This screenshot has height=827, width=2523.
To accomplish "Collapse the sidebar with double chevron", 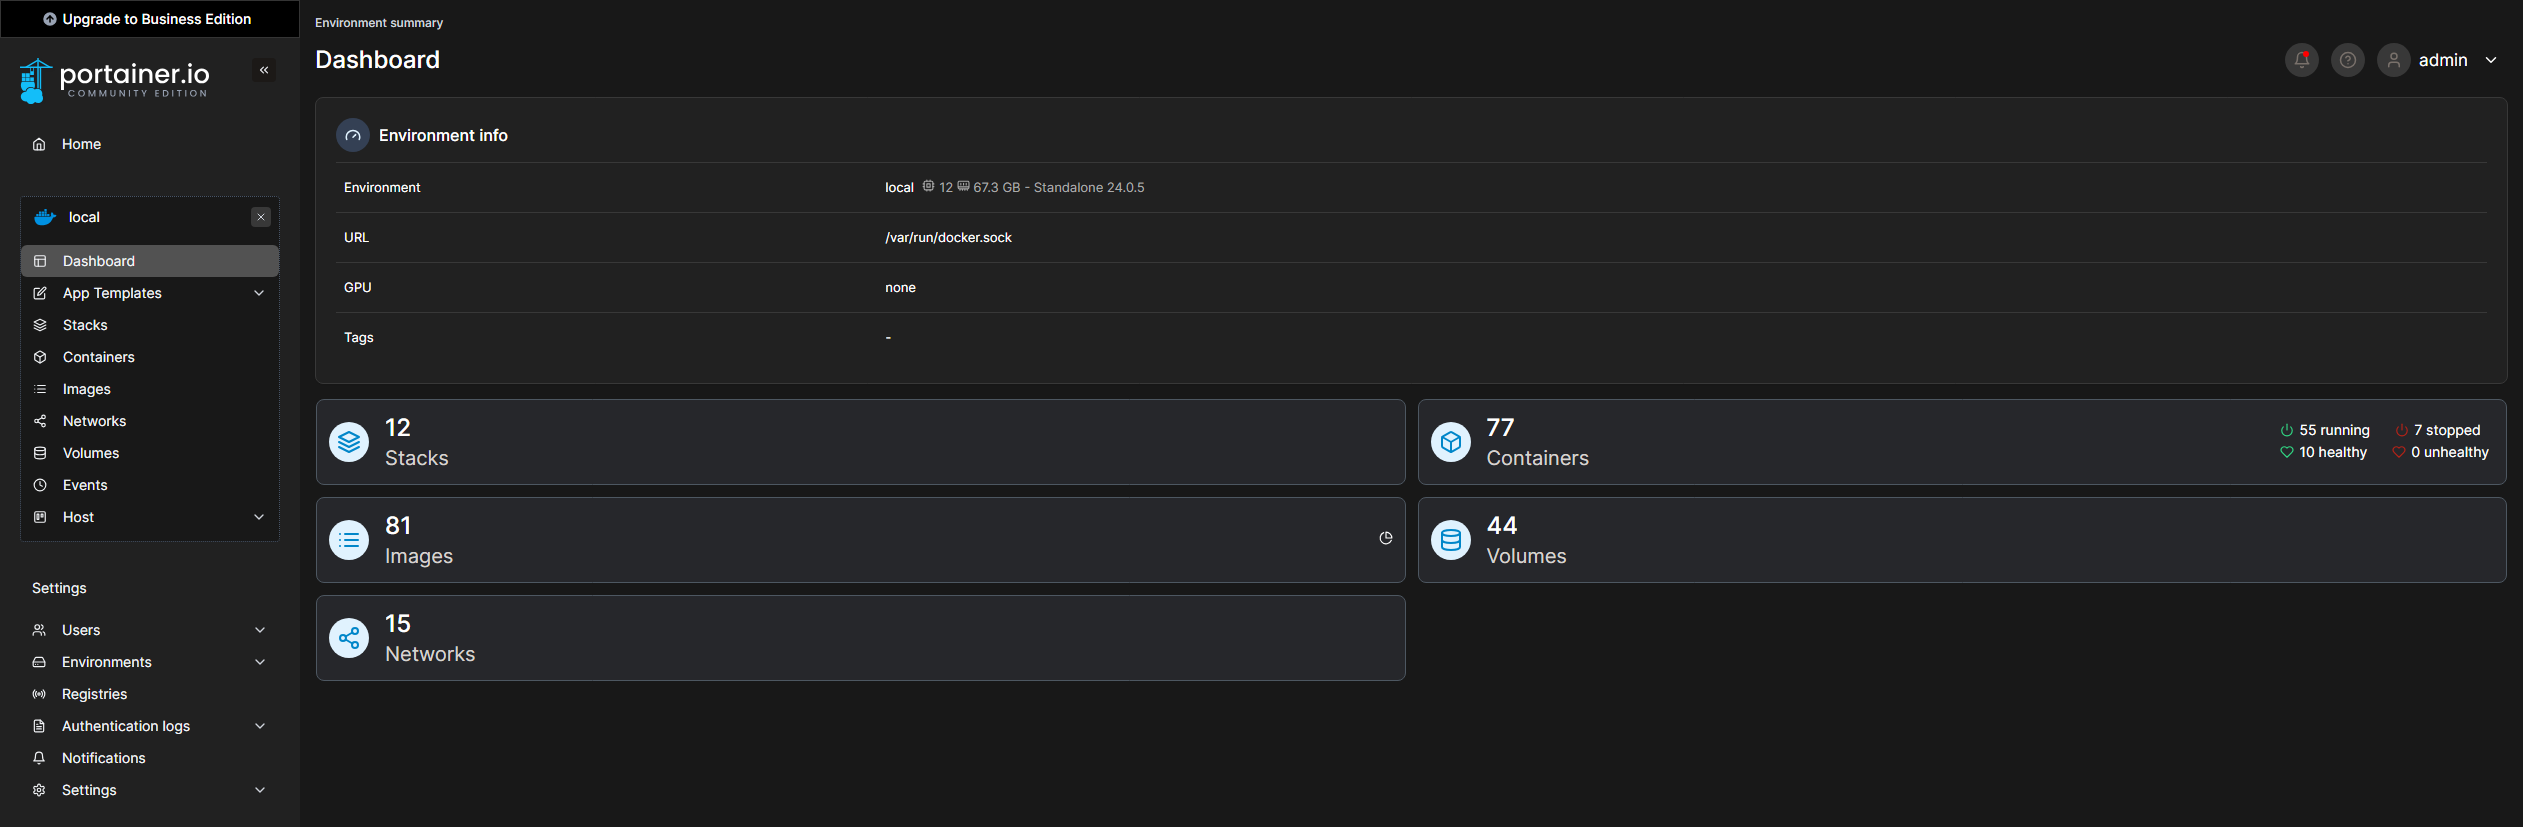I will pyautogui.click(x=264, y=70).
